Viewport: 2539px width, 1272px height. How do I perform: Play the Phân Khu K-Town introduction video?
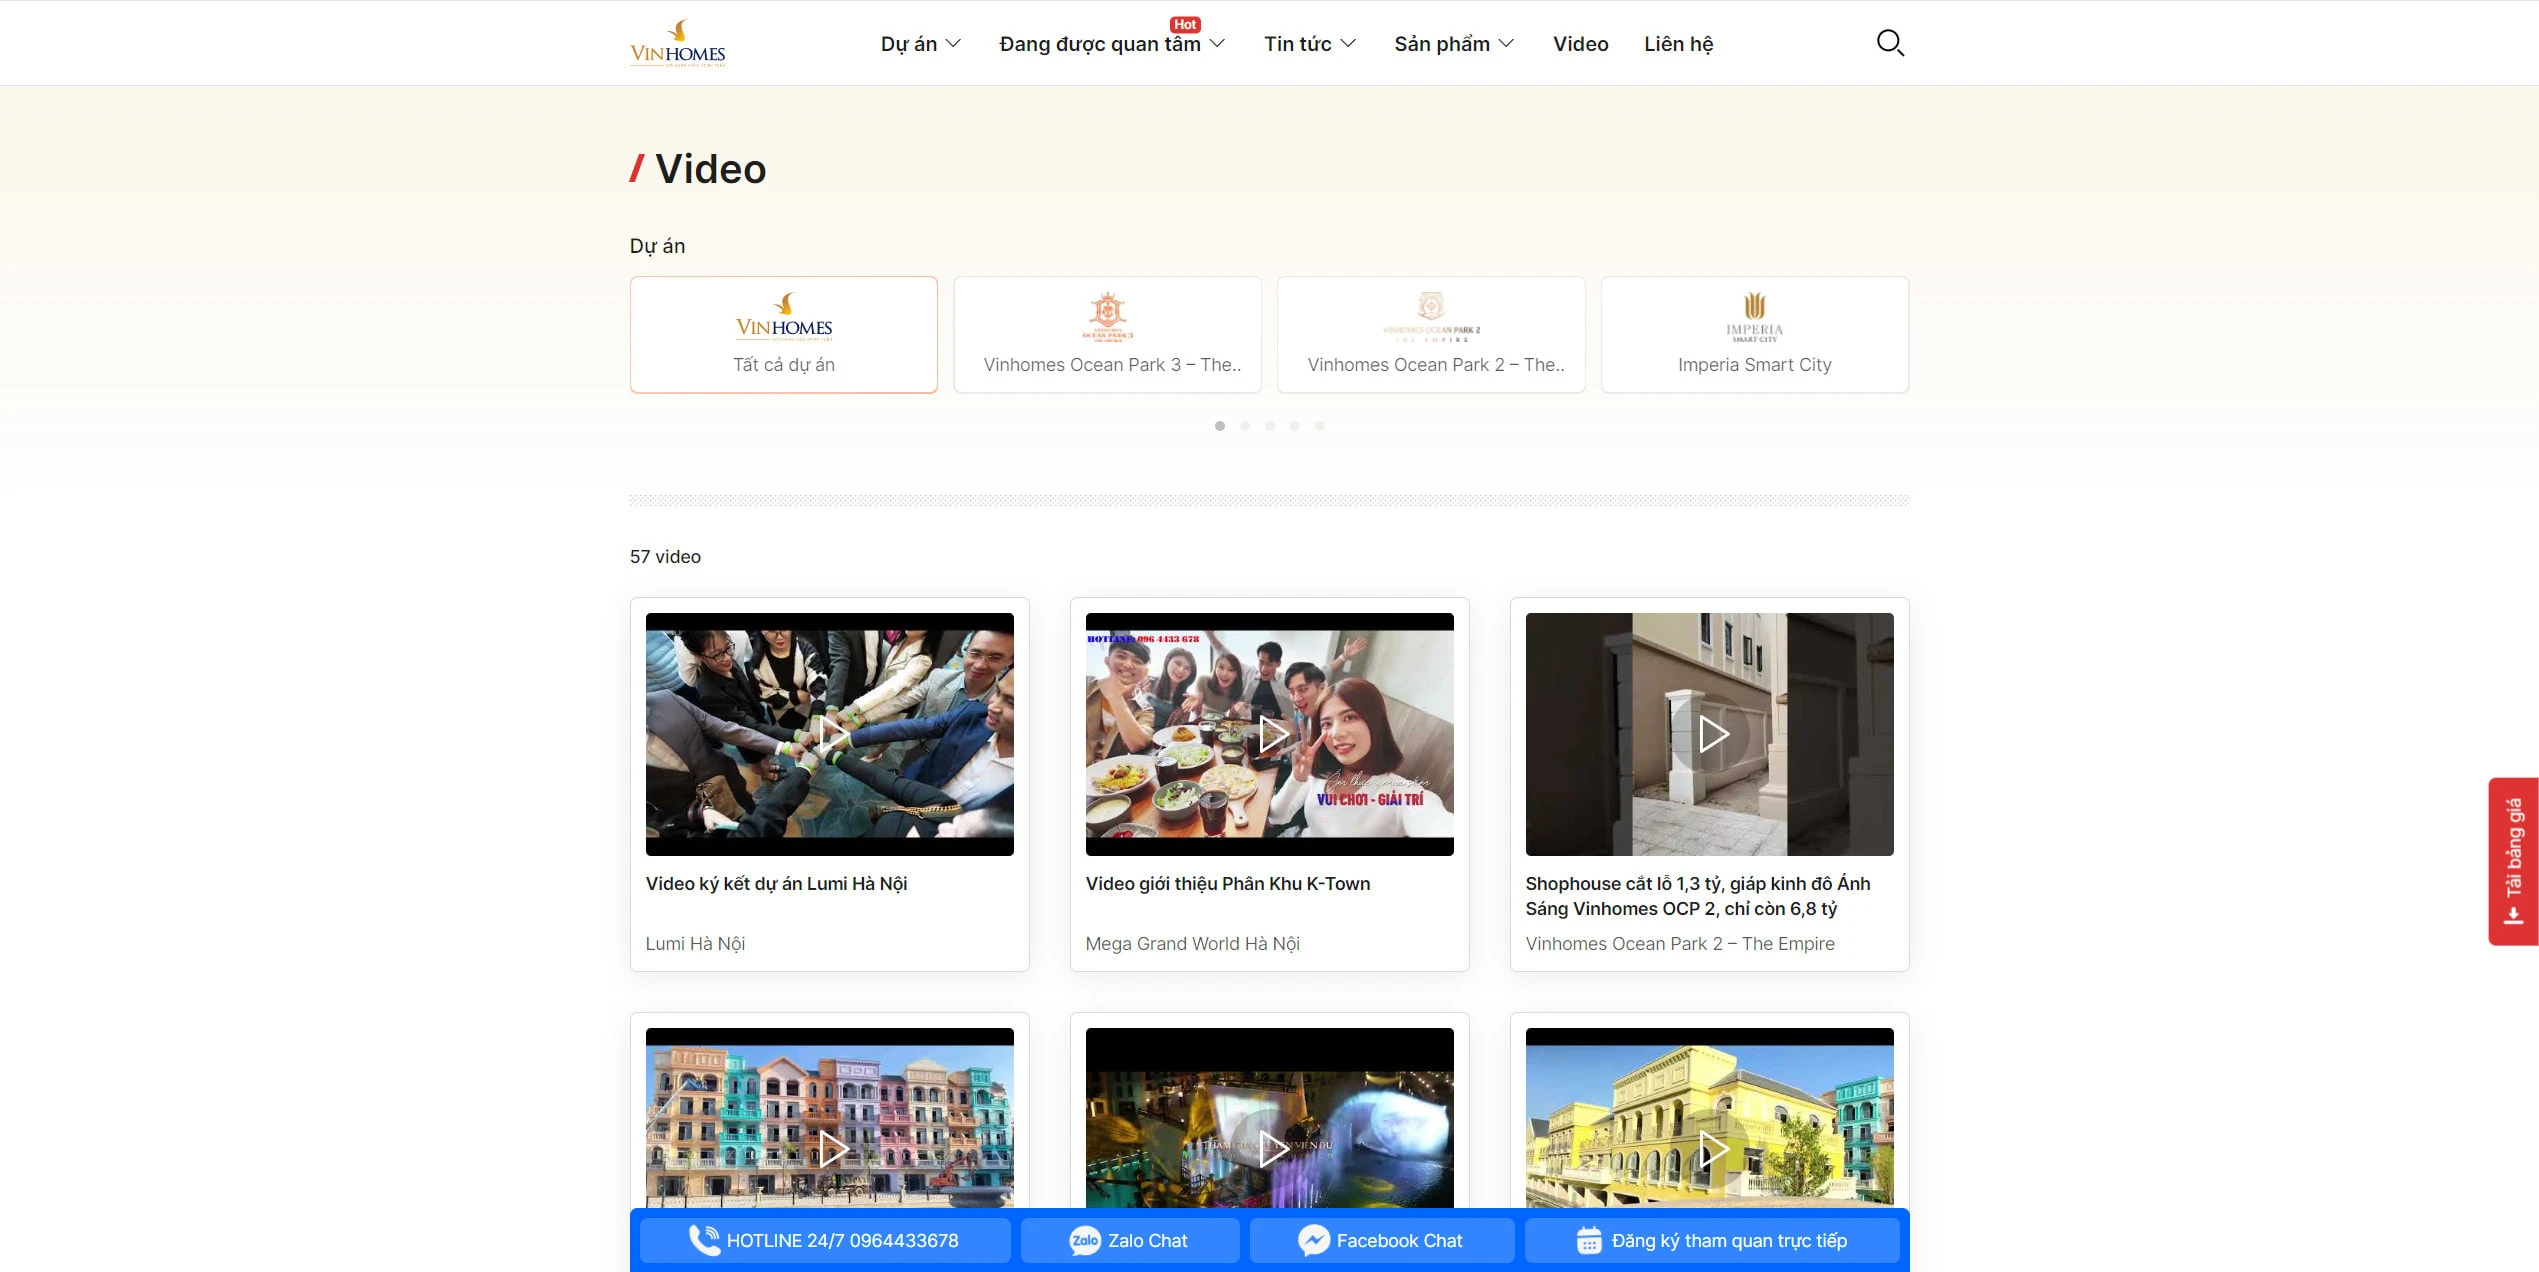pos(1269,734)
